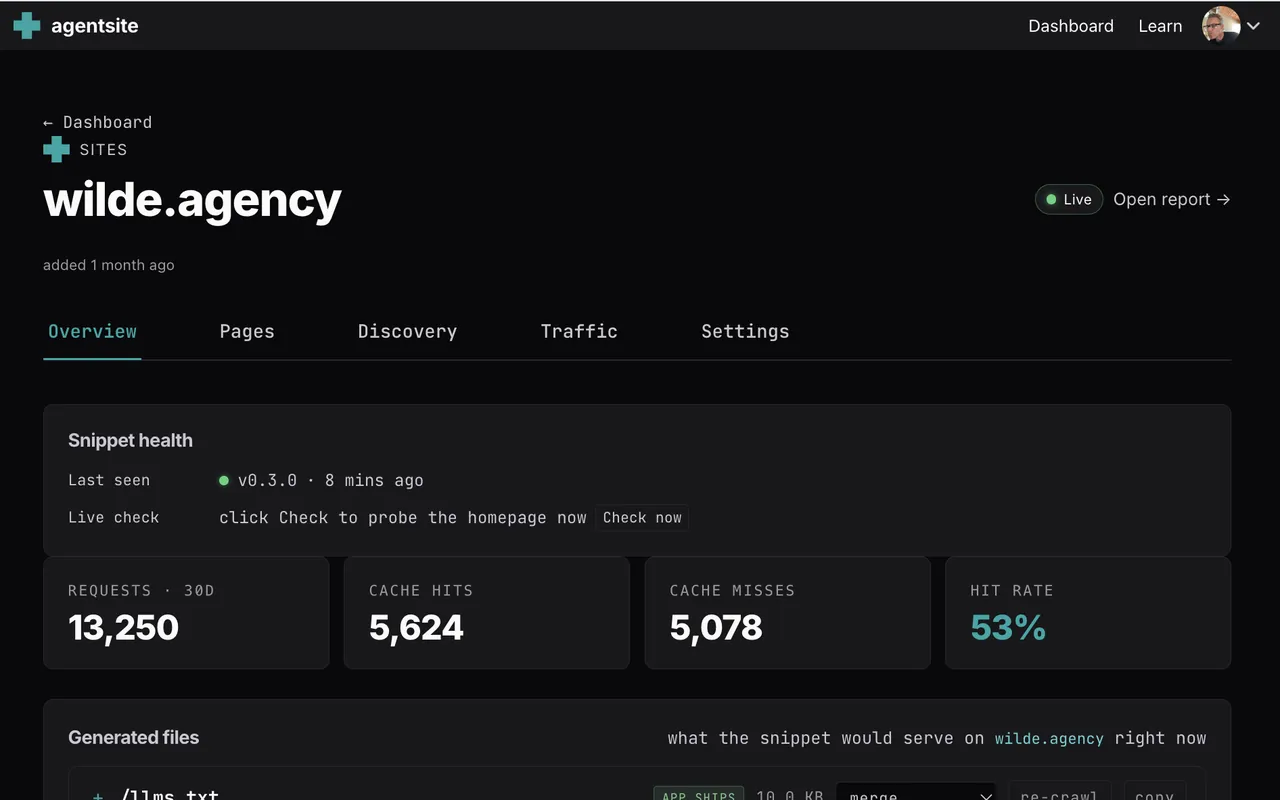Click the Snippet health heading
The width and height of the screenshot is (1280, 800).
point(130,440)
